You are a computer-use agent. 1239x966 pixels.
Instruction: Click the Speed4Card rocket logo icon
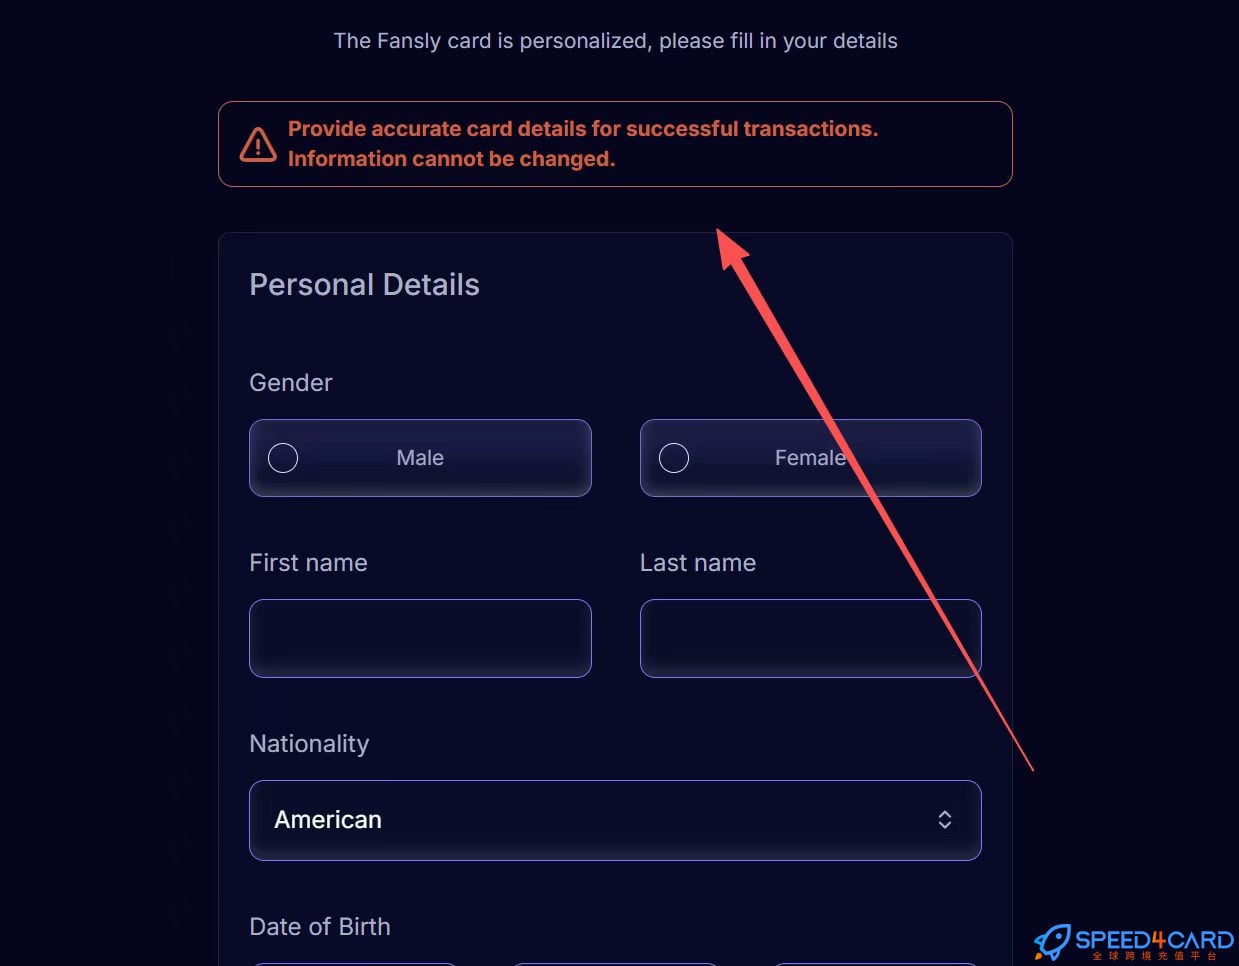[x=1052, y=941]
